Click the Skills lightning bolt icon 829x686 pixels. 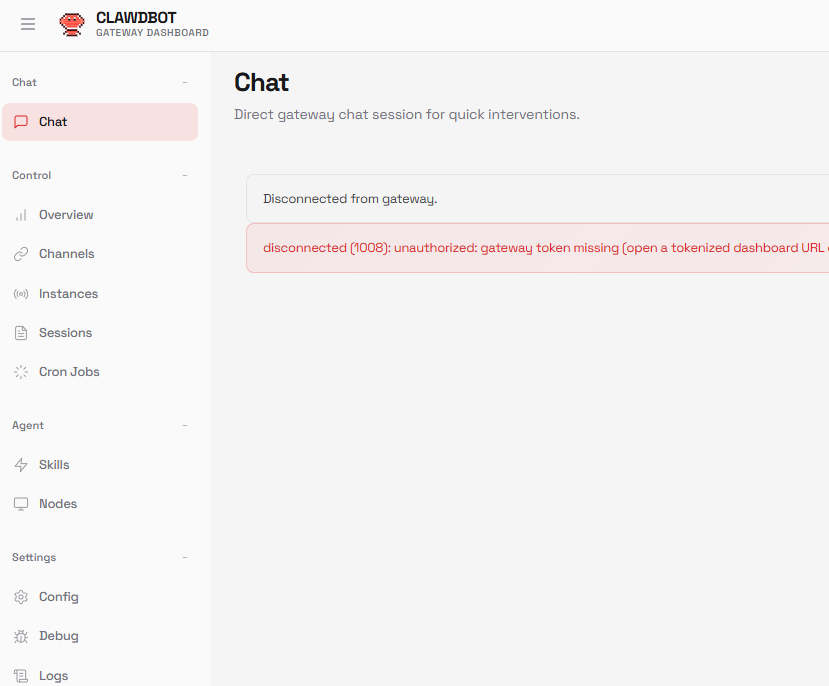point(21,465)
